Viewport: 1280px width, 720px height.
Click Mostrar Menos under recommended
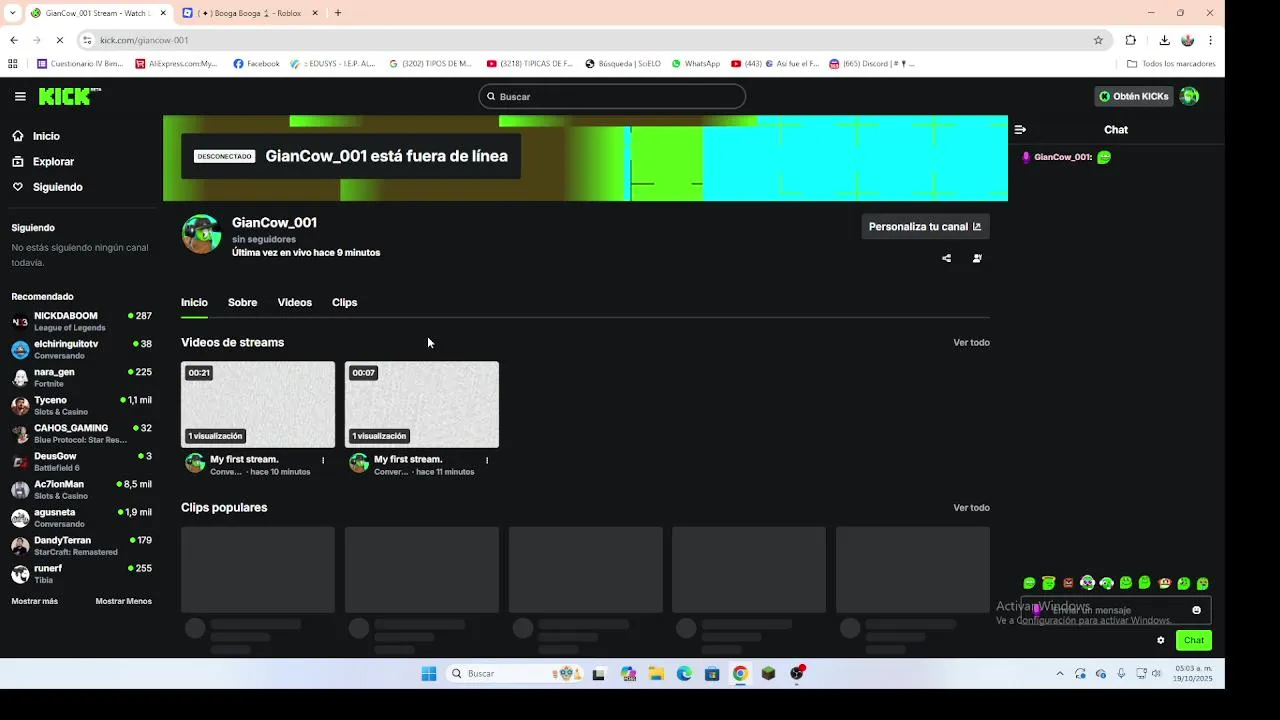click(x=124, y=602)
